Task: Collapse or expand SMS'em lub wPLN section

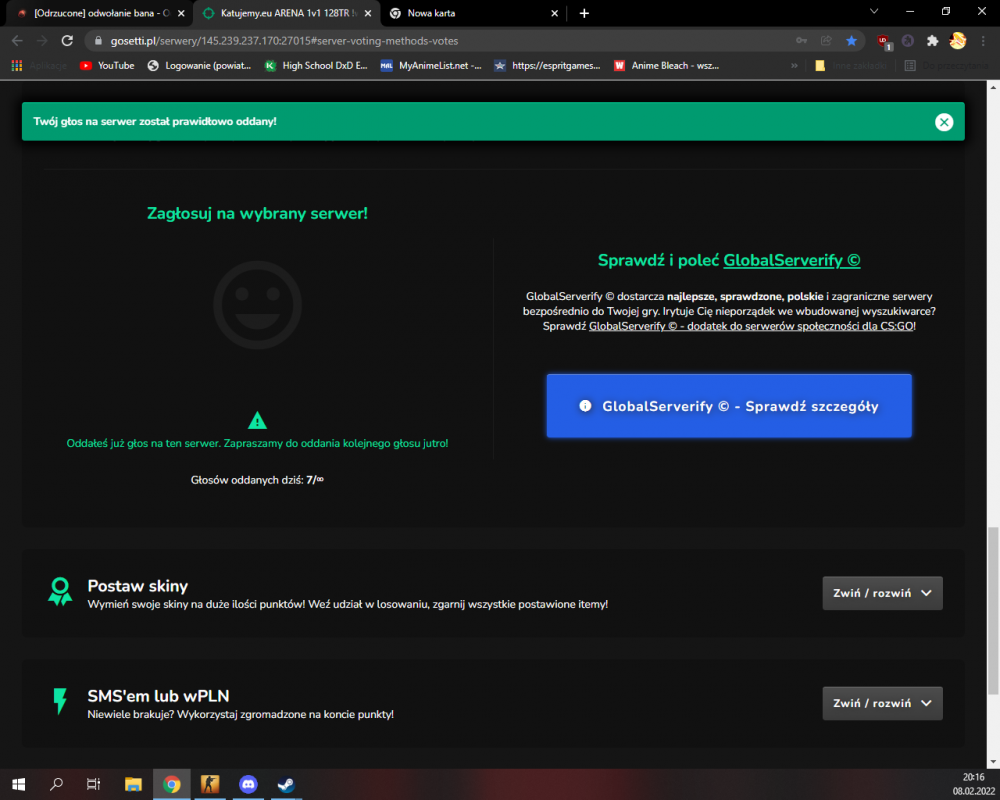Action: pyautogui.click(x=882, y=703)
